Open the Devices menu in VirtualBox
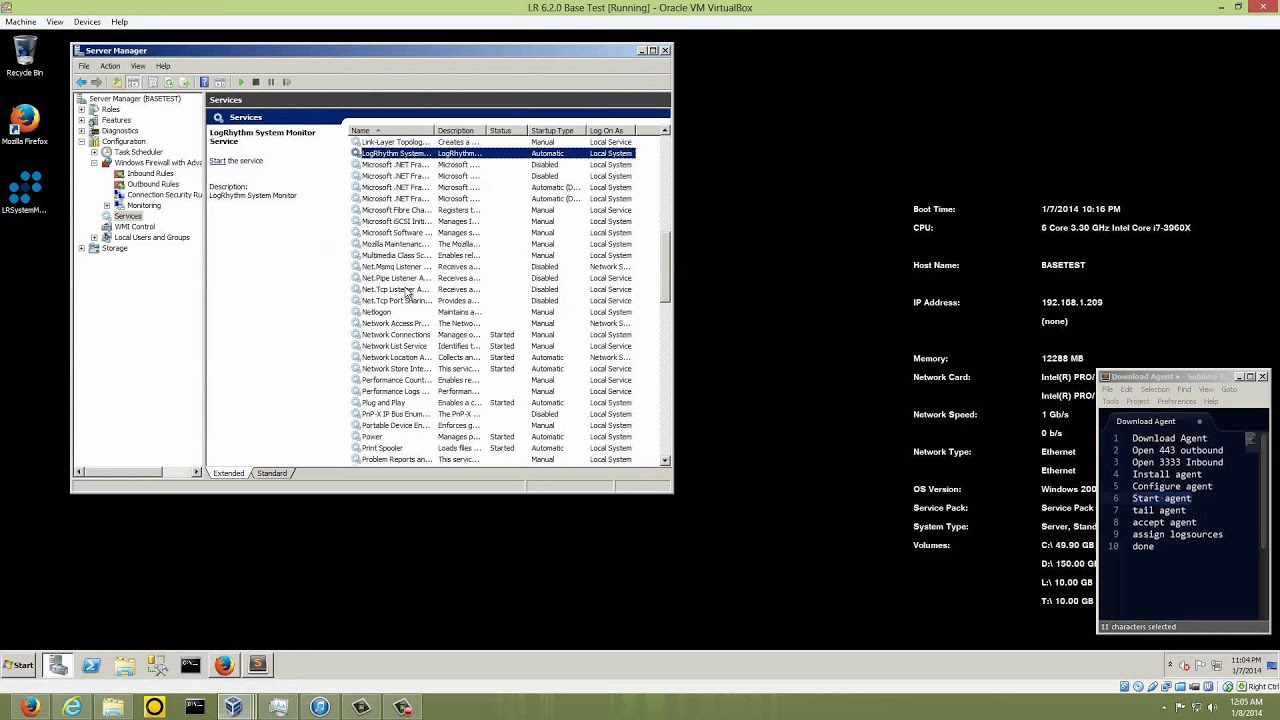 (x=87, y=22)
